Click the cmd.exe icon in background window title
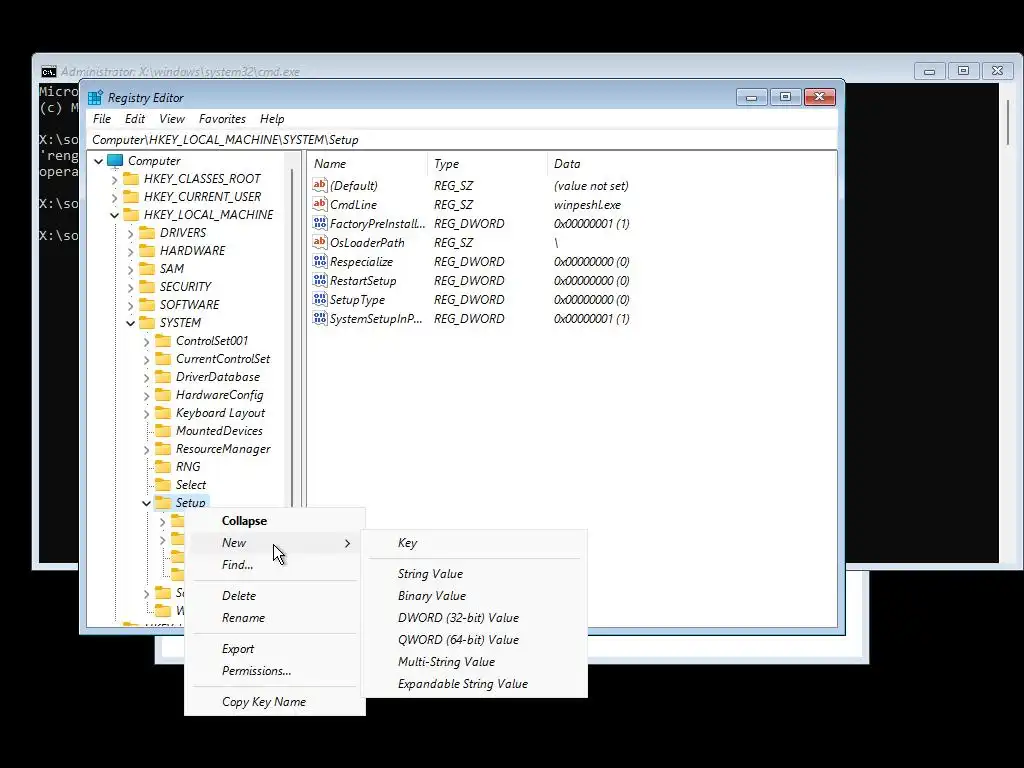This screenshot has width=1024, height=768. coord(49,71)
